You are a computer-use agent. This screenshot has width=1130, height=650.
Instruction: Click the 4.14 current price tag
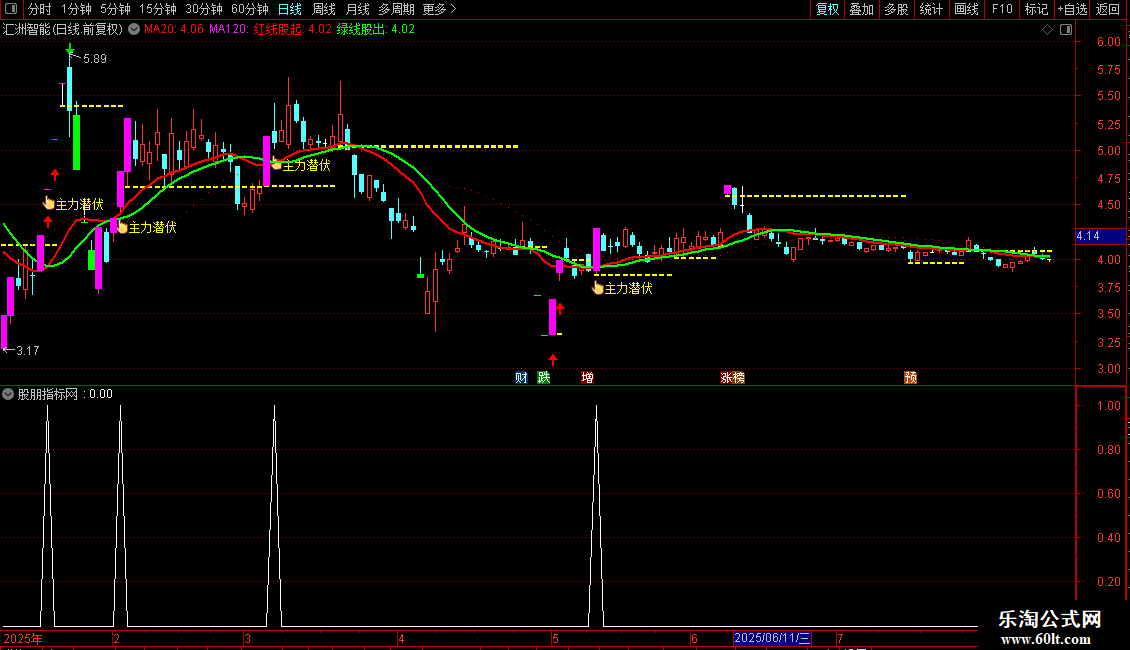[1100, 236]
